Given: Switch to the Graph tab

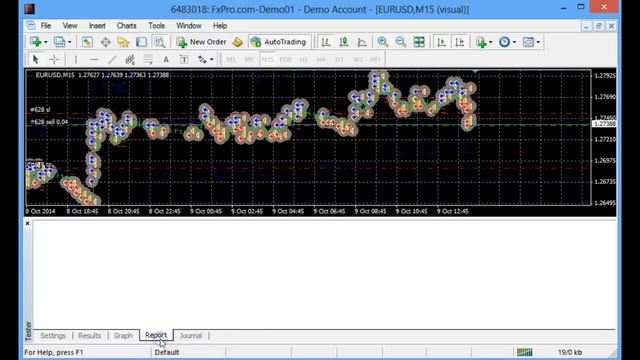Looking at the screenshot, I should click(123, 336).
